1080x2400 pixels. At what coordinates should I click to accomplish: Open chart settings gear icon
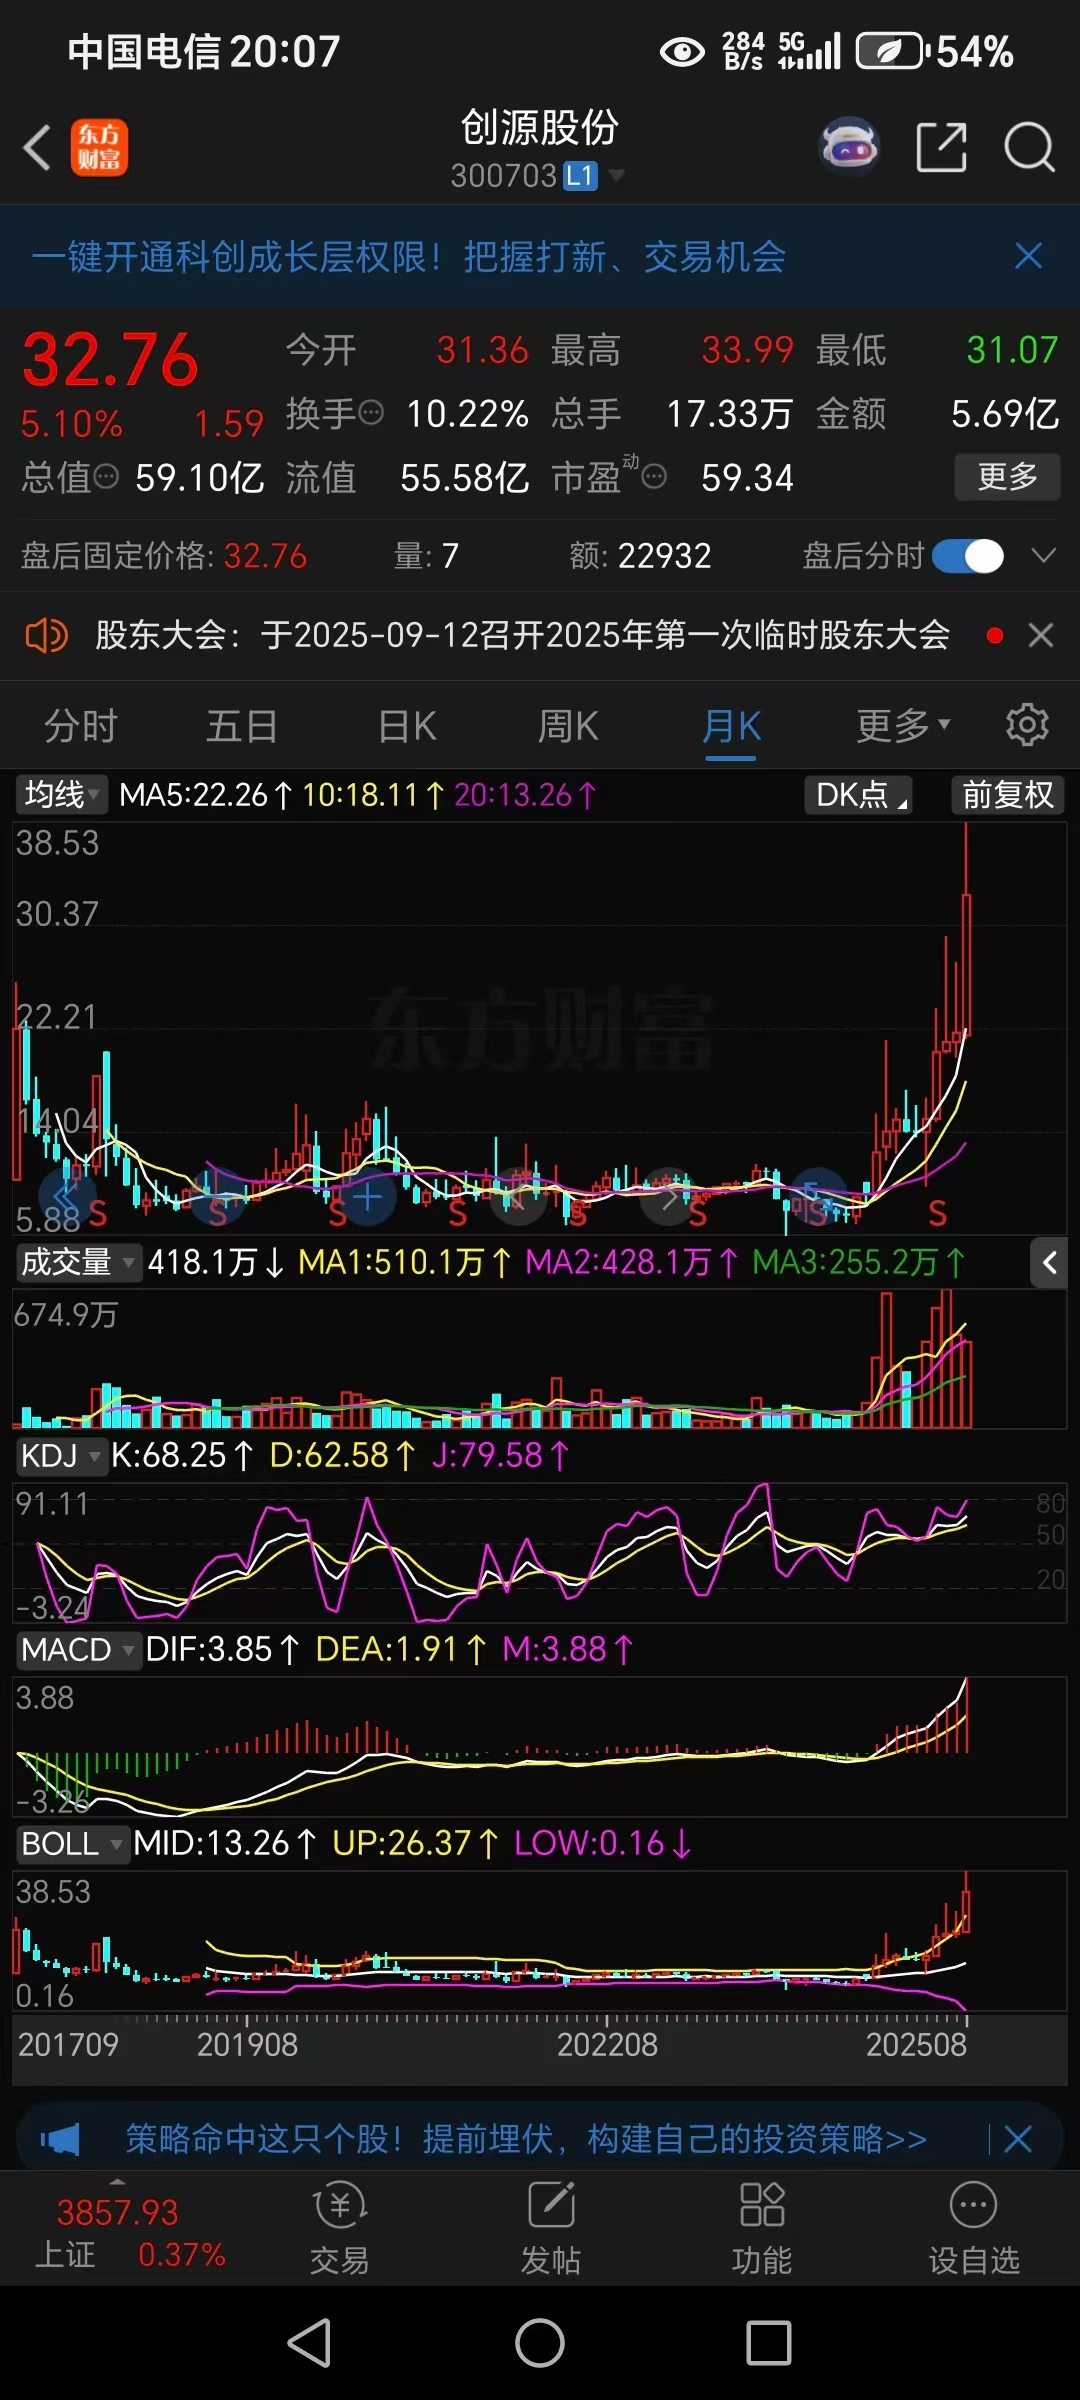1027,725
